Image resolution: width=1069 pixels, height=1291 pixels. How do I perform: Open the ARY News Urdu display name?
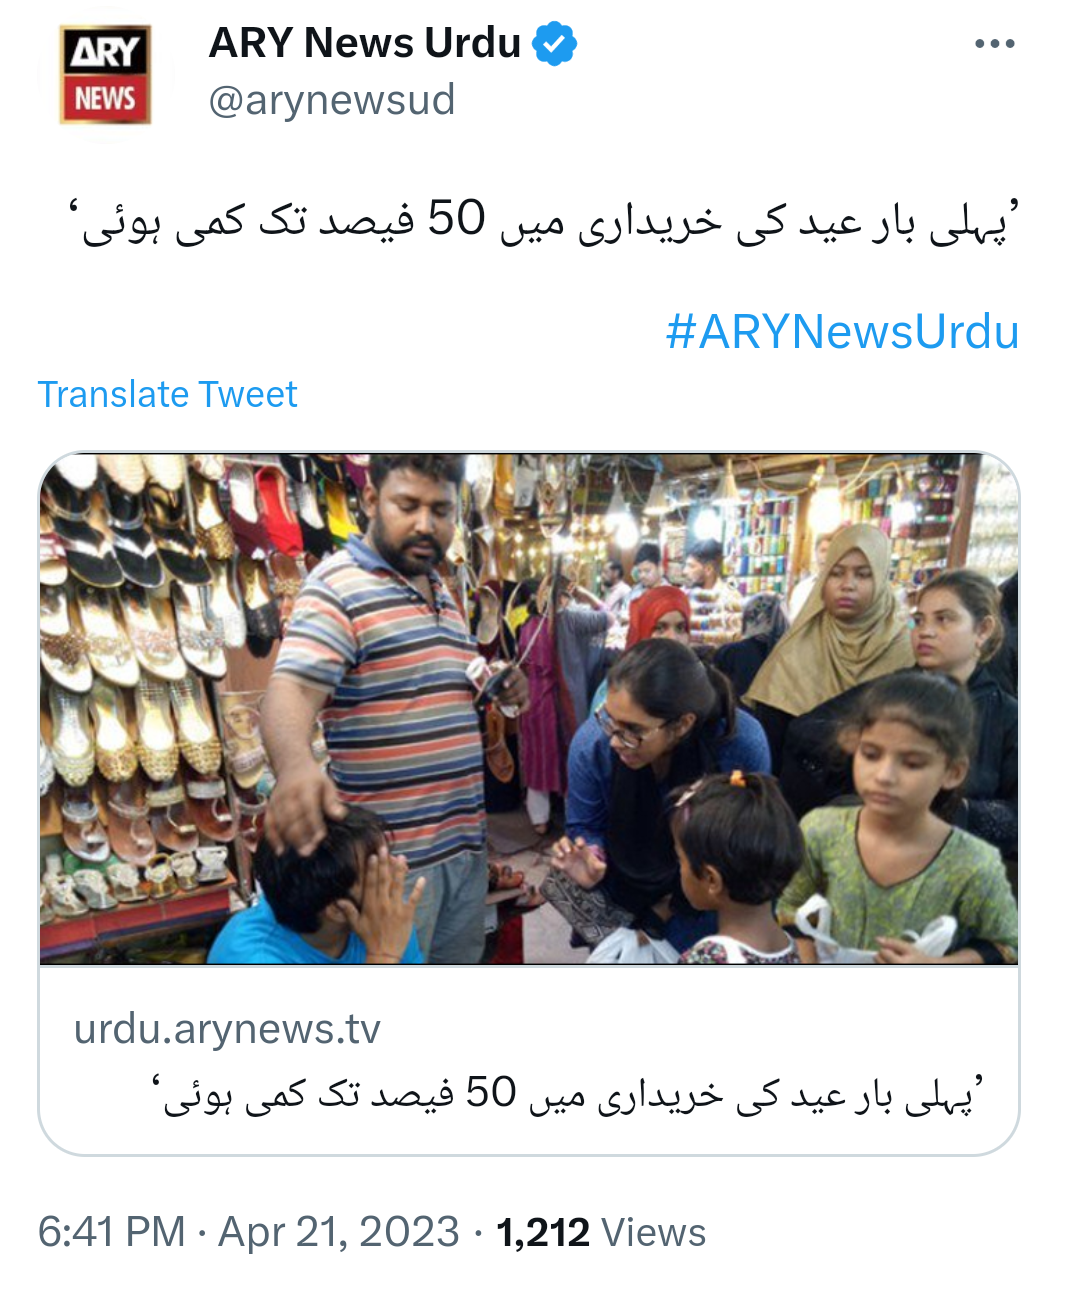pos(365,44)
